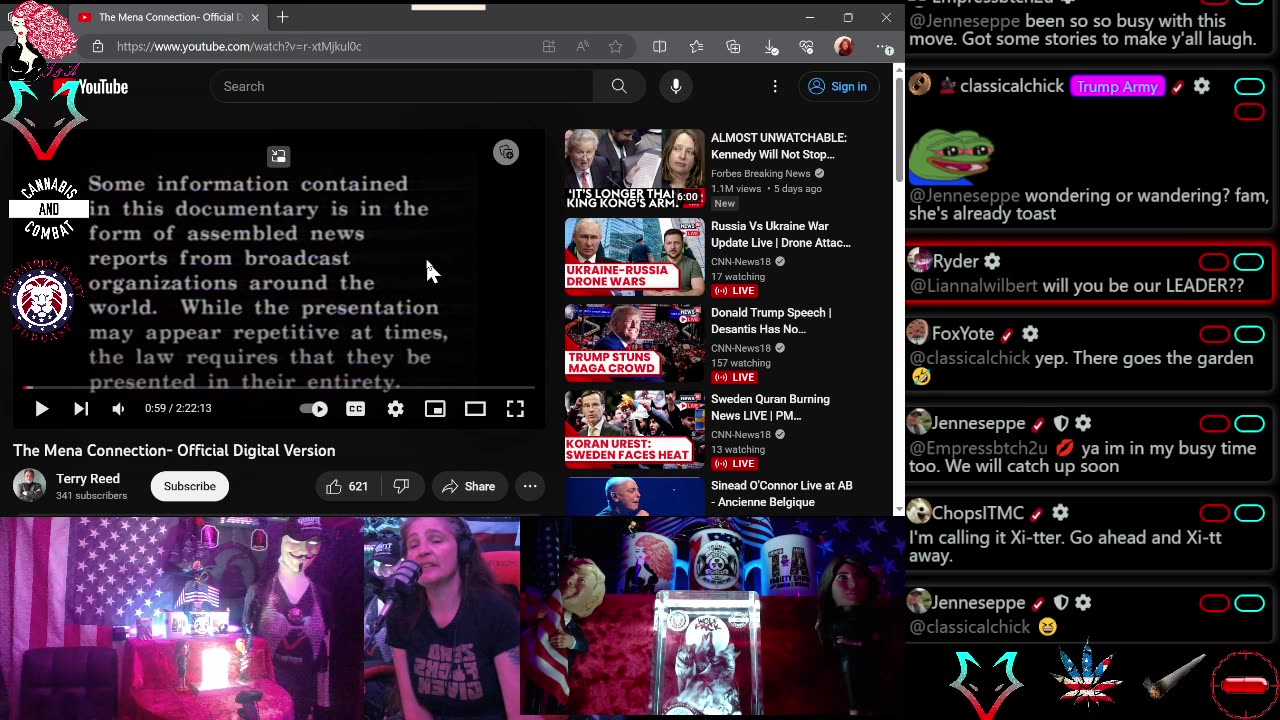This screenshot has height=720, width=1280.
Task: Like the video with 621 likes
Action: coord(347,486)
